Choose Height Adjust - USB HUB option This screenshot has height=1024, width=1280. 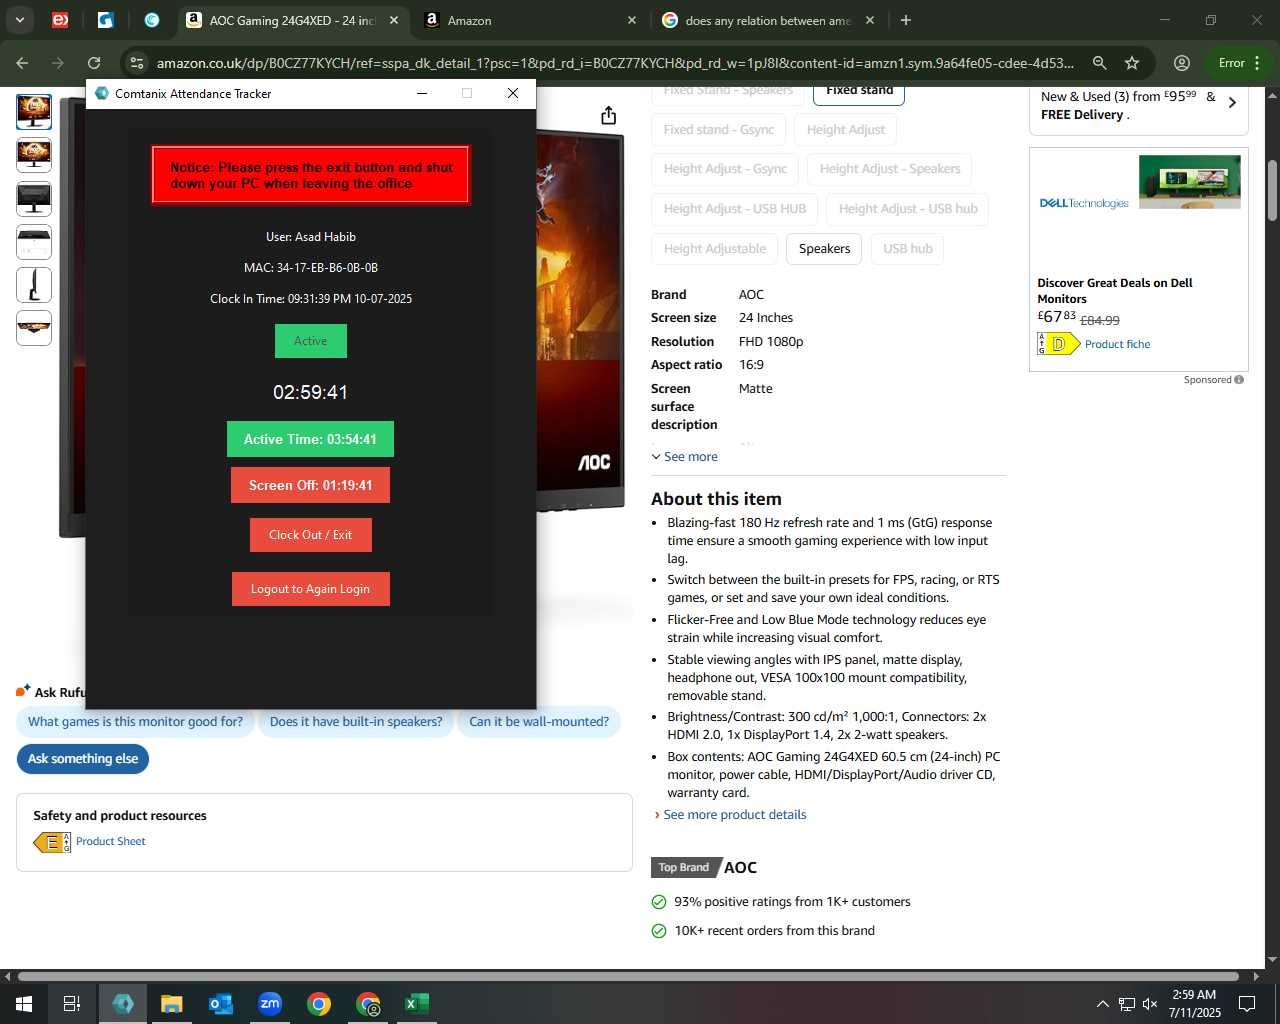coord(735,209)
